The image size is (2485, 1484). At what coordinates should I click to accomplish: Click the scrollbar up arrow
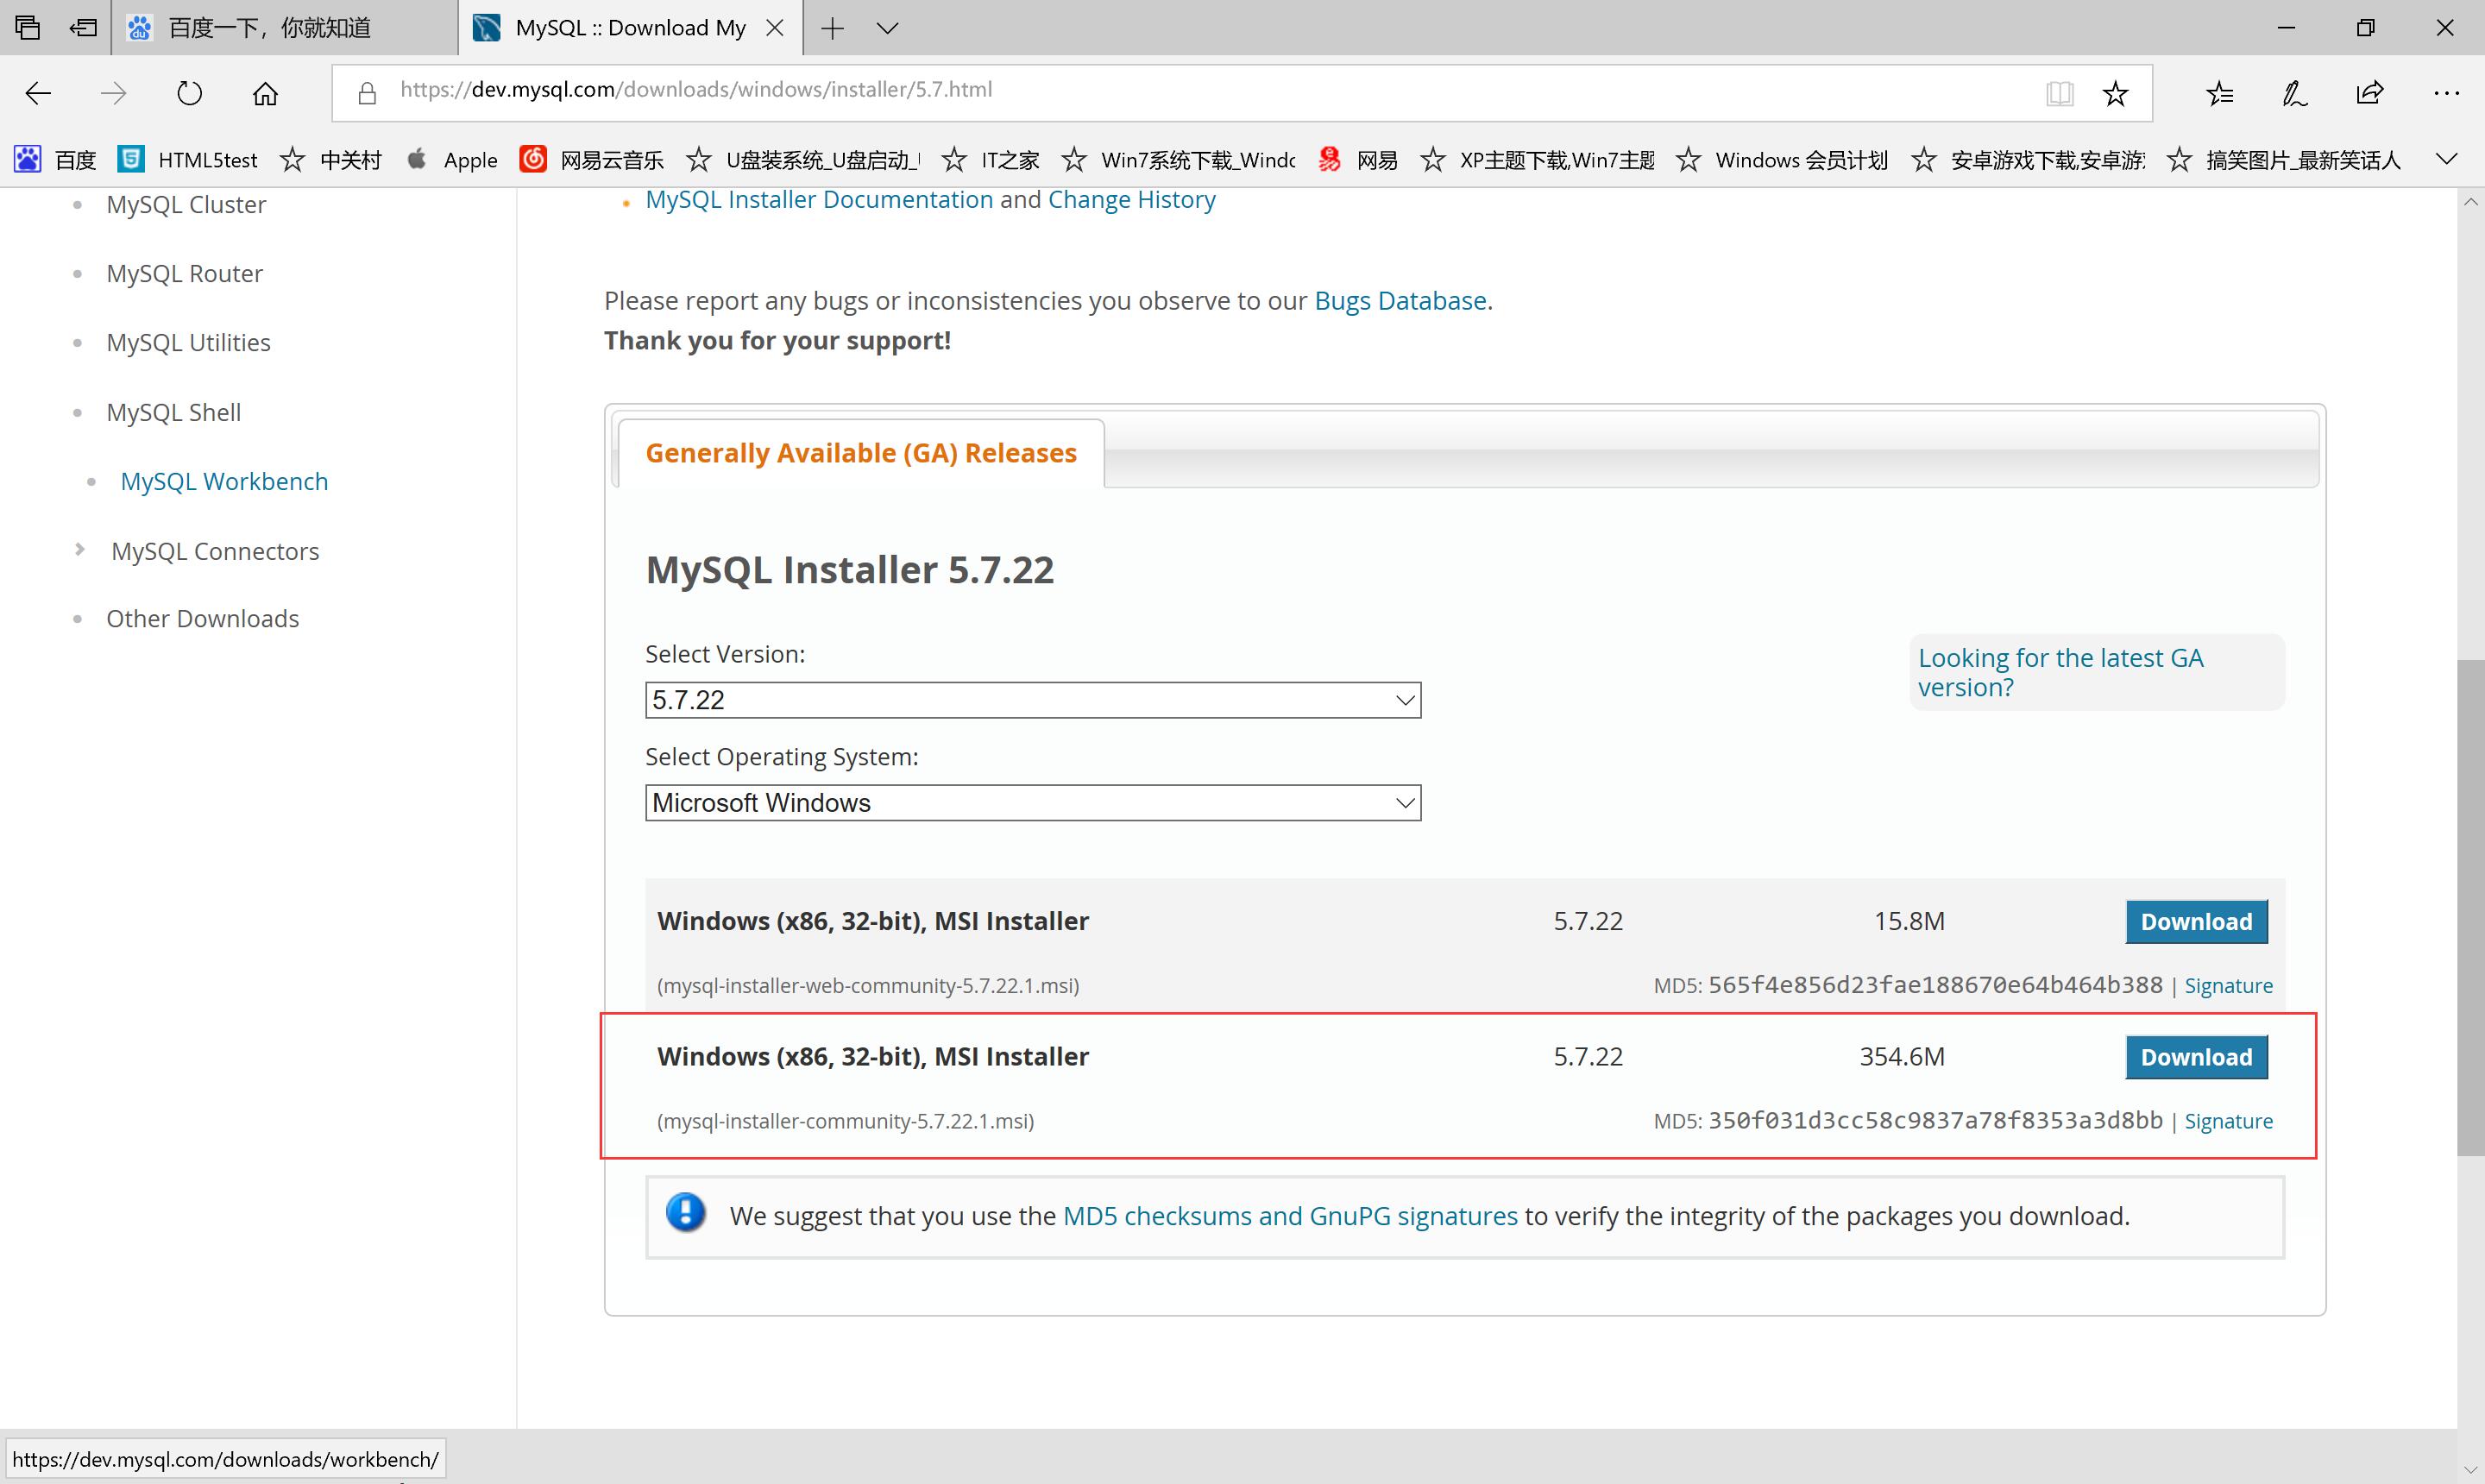2471,201
